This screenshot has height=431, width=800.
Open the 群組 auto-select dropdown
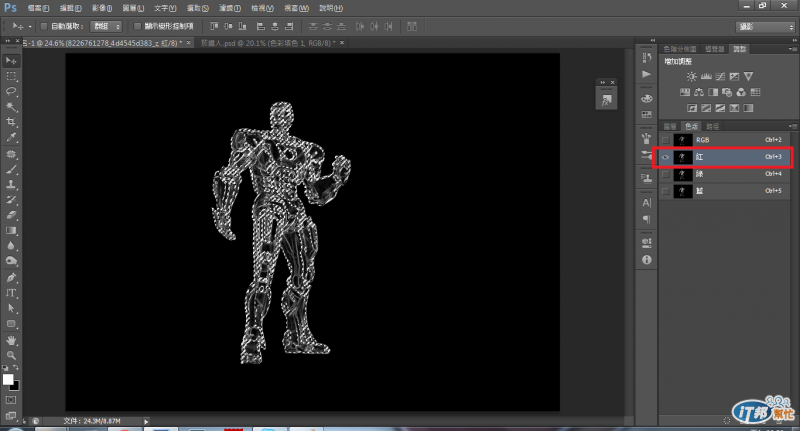tap(106, 25)
